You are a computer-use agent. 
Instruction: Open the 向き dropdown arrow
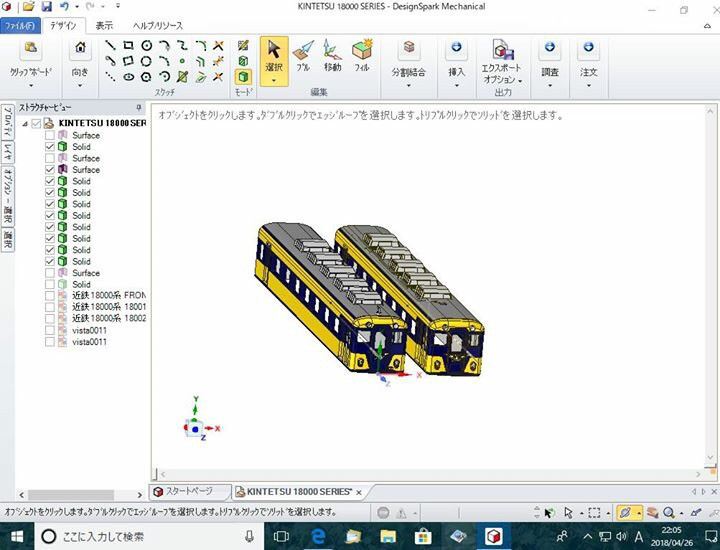coord(80,85)
